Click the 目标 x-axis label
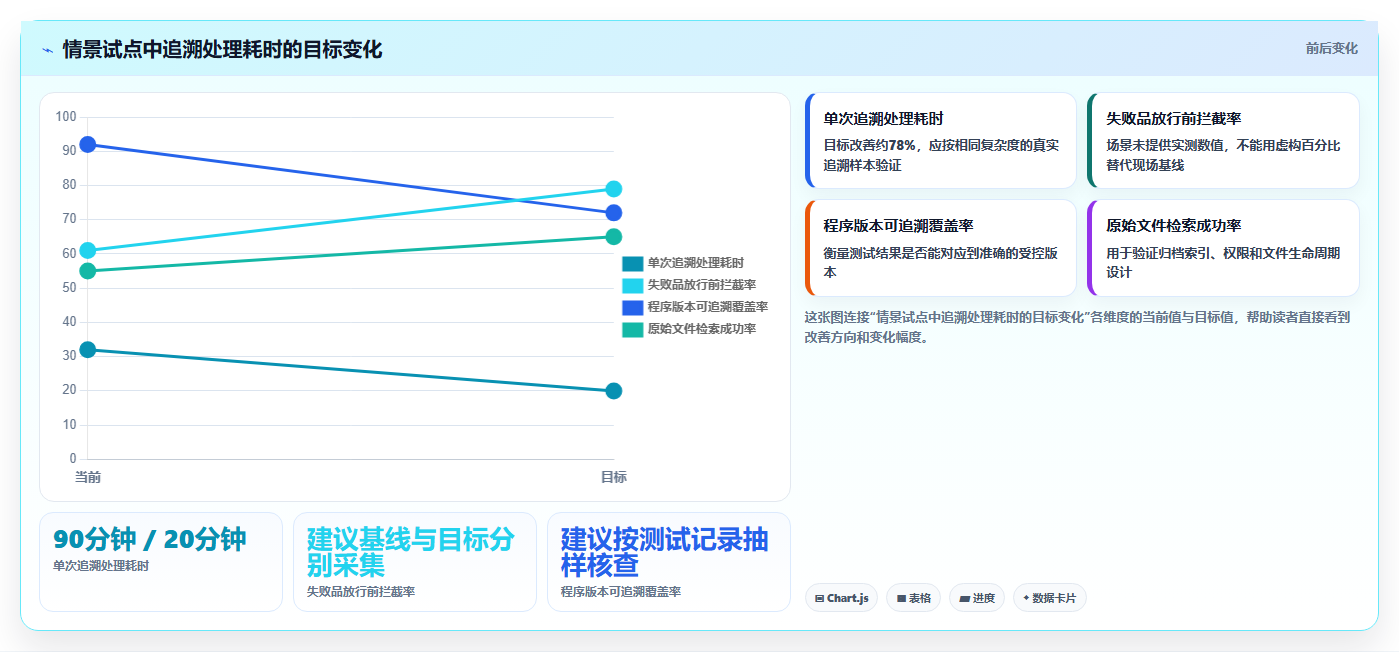This screenshot has height=652, width=1399. [614, 477]
